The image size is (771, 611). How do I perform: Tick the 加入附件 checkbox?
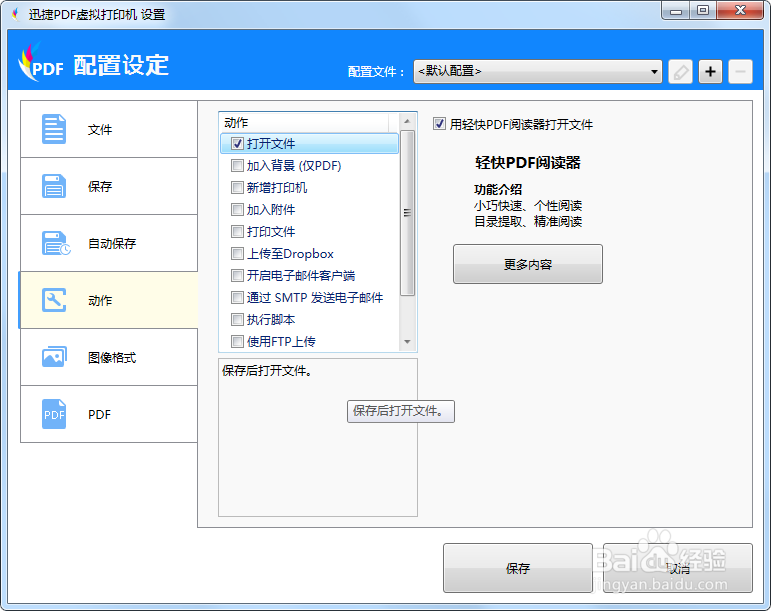237,209
